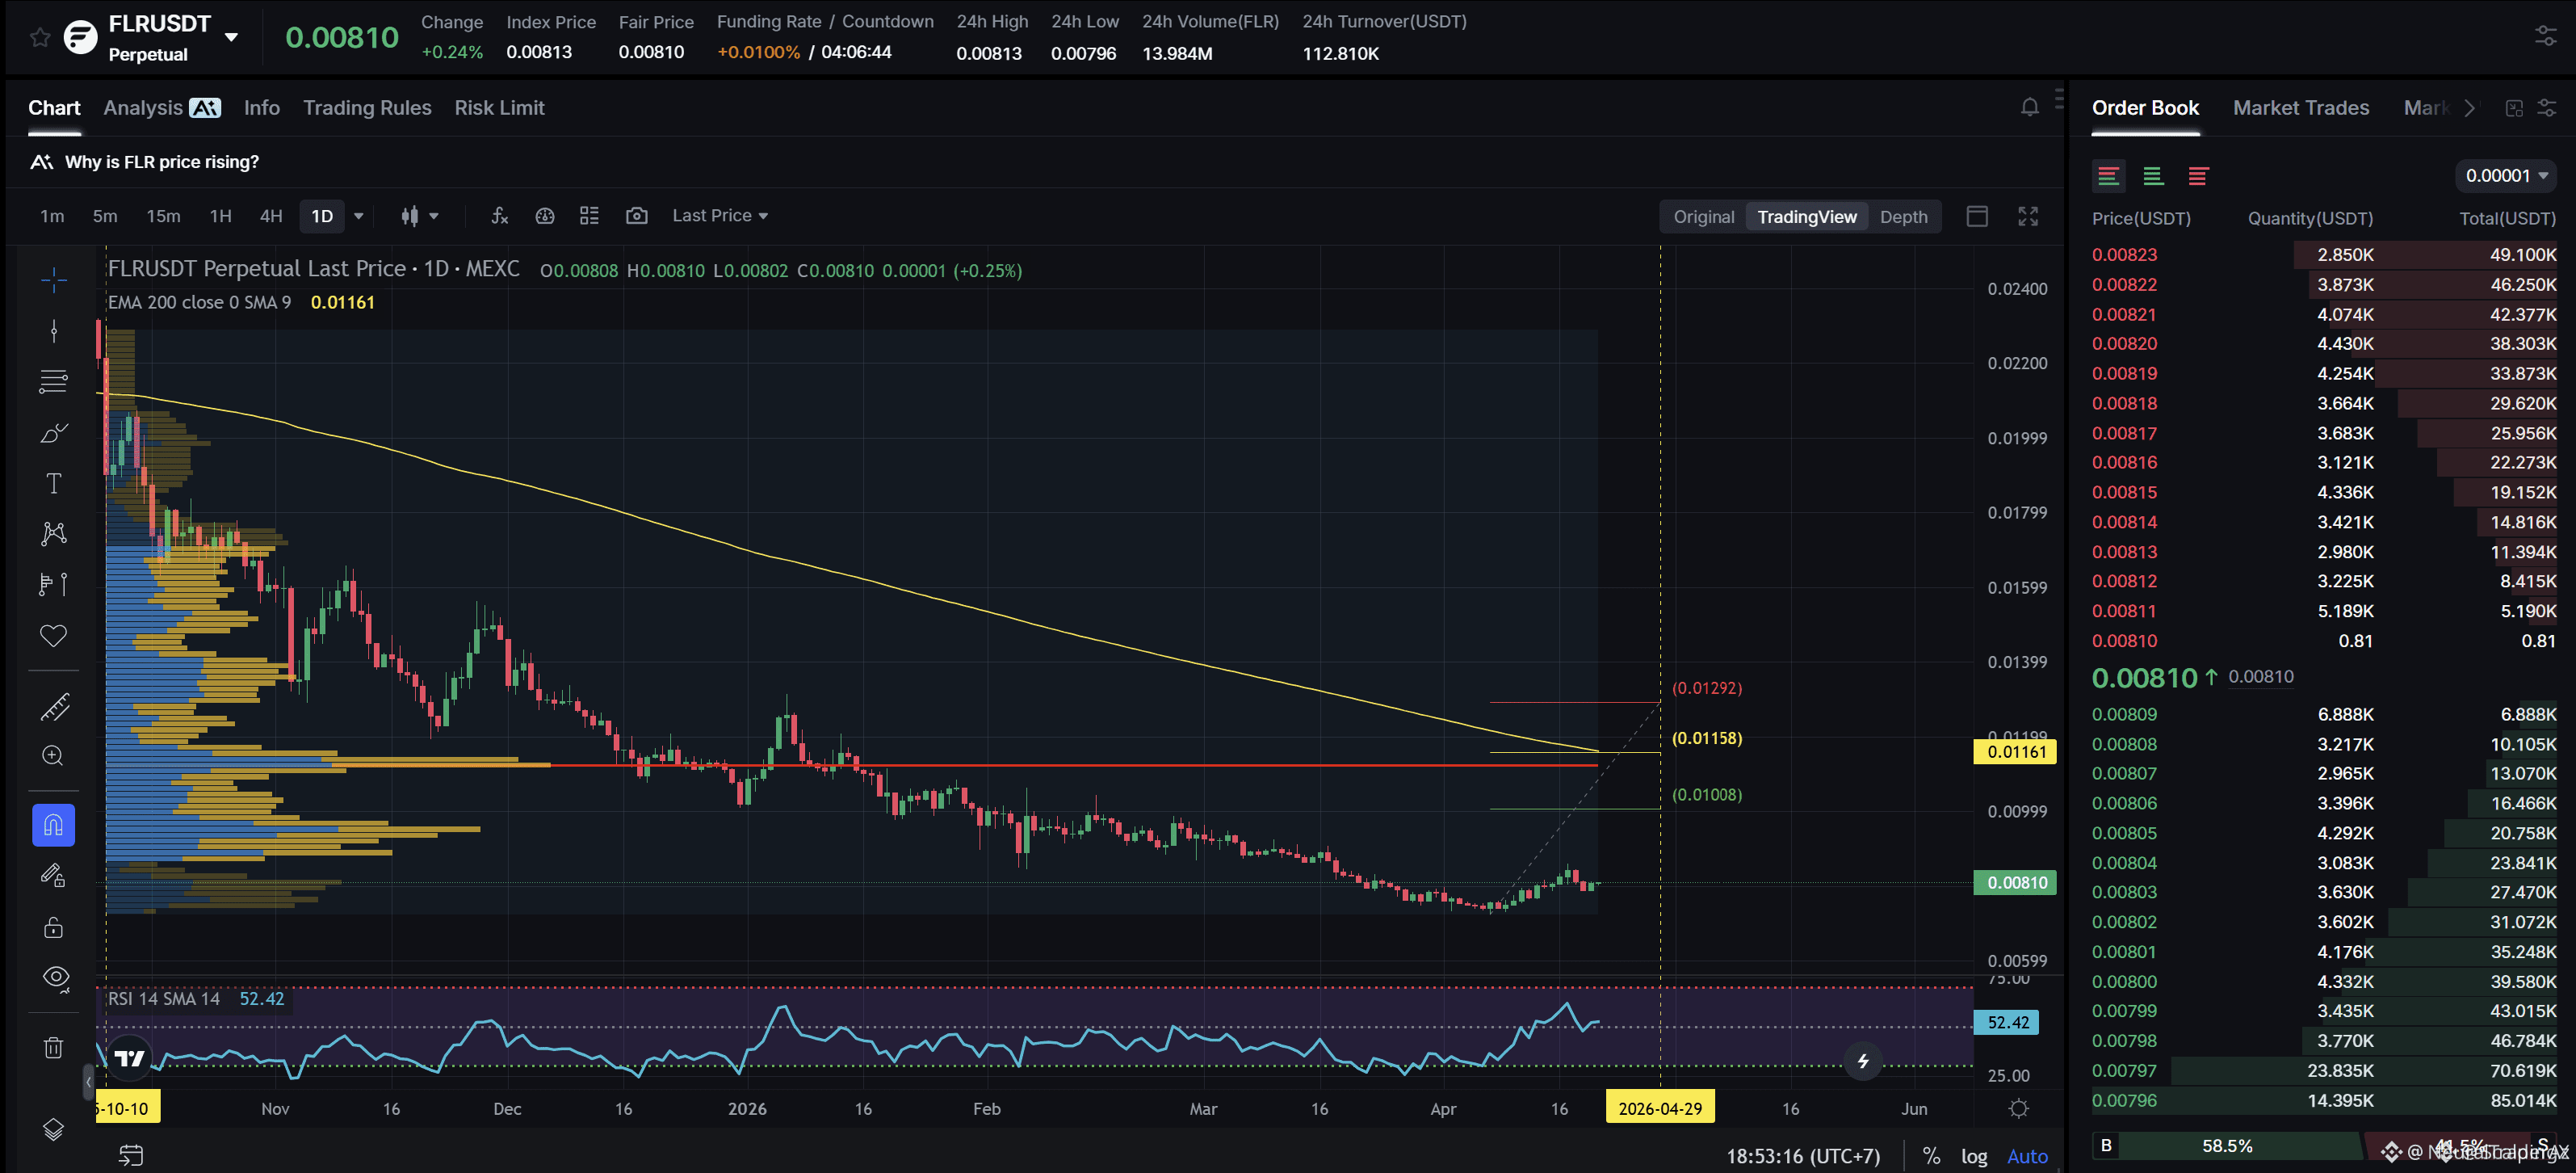
Task: Select the zoom in tool
Action: point(54,756)
